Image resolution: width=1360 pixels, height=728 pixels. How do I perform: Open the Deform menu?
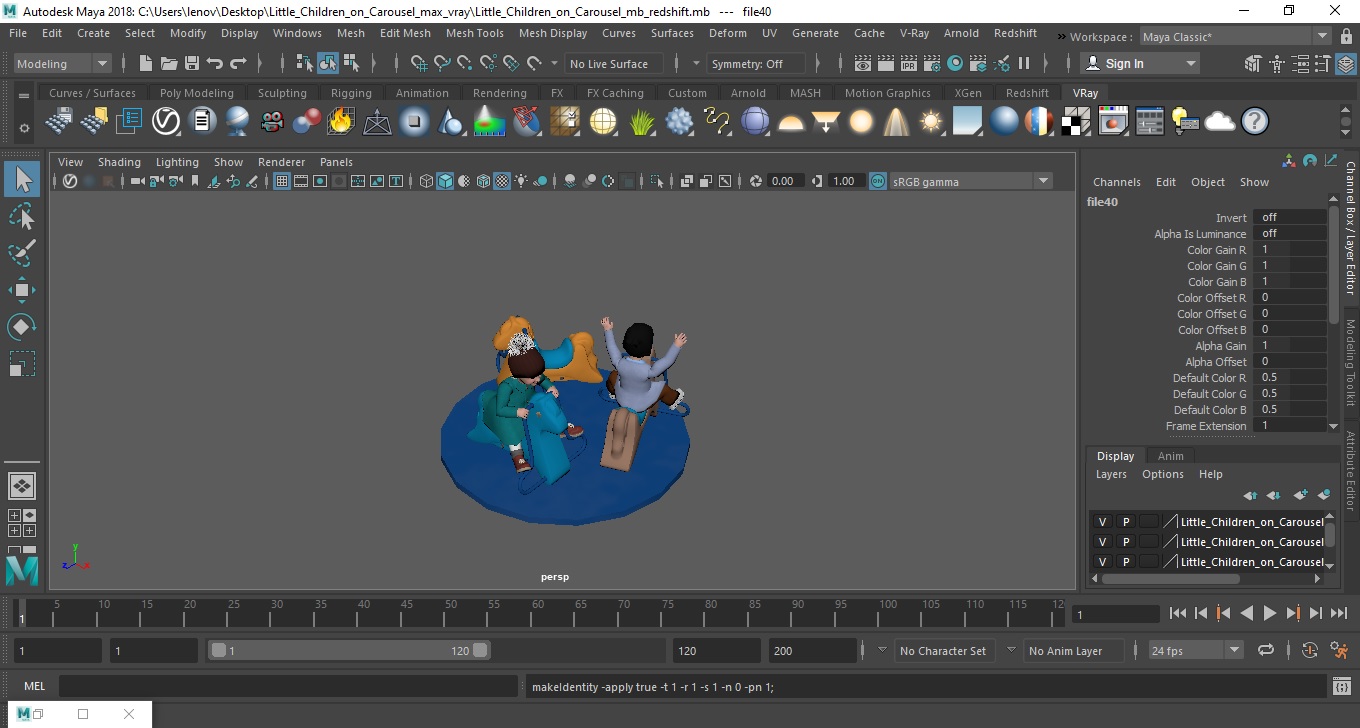point(727,33)
